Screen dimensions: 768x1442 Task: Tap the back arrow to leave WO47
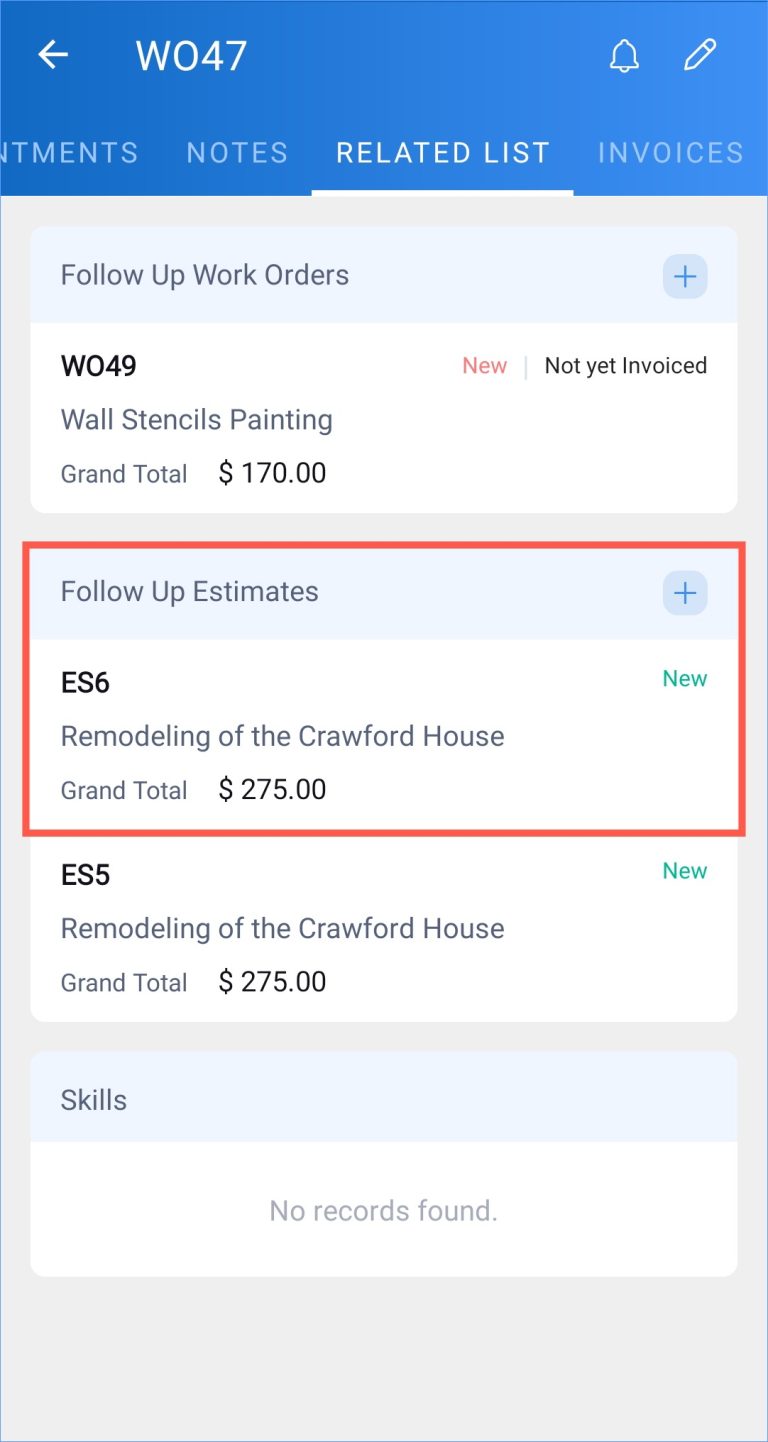point(52,55)
